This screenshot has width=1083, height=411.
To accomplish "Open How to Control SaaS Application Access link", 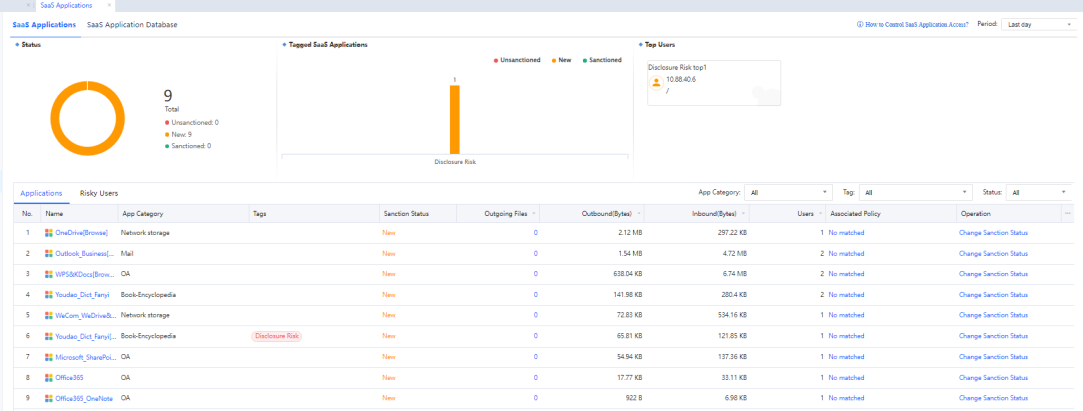I will click(918, 24).
